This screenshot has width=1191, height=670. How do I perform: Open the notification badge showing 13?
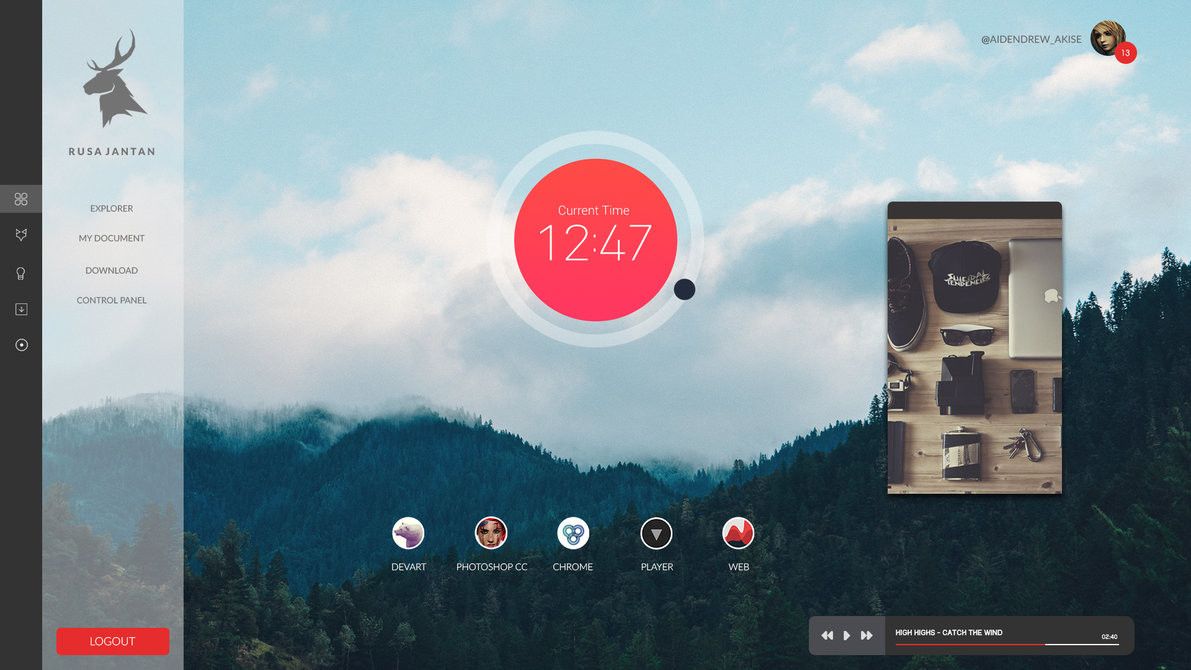pos(1126,52)
